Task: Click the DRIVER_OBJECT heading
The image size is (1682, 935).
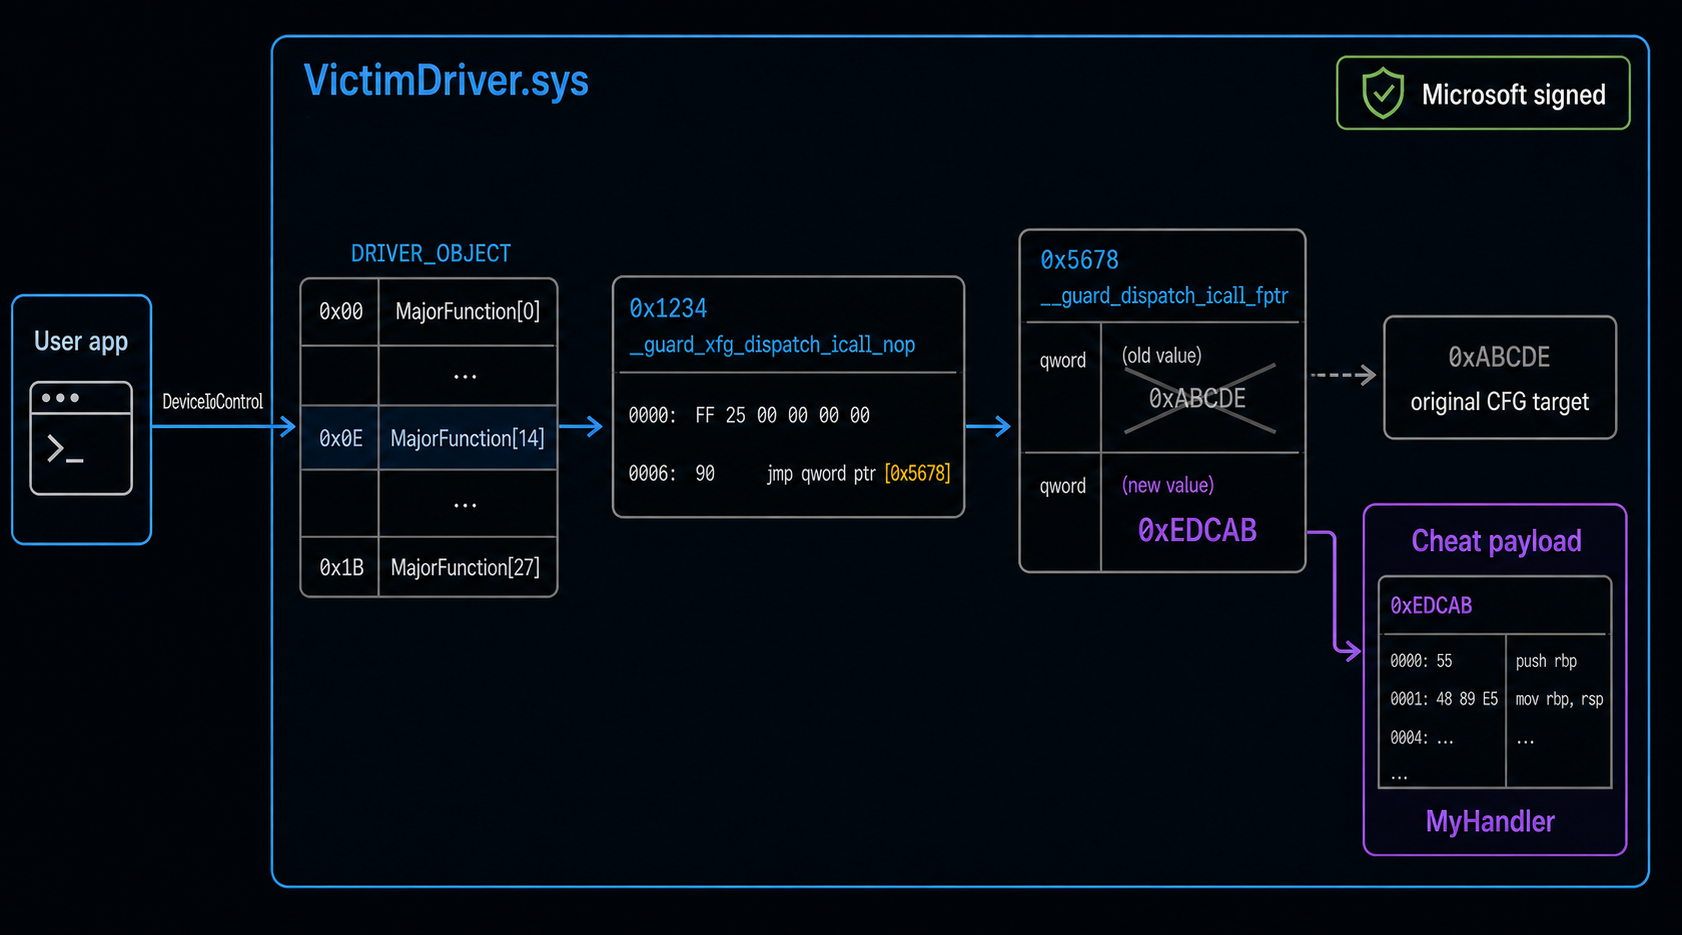Action: [x=431, y=254]
